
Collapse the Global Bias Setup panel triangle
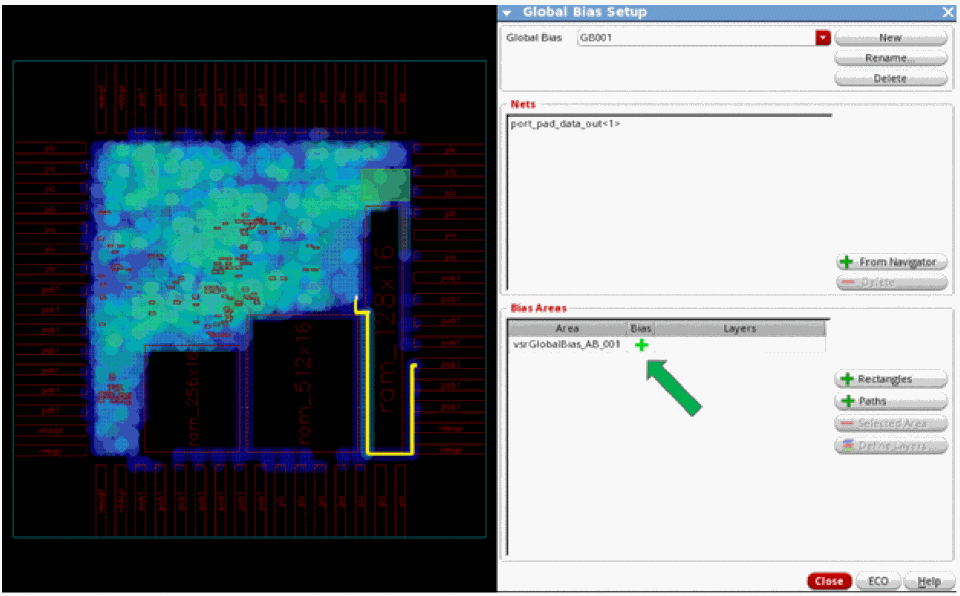click(x=507, y=12)
